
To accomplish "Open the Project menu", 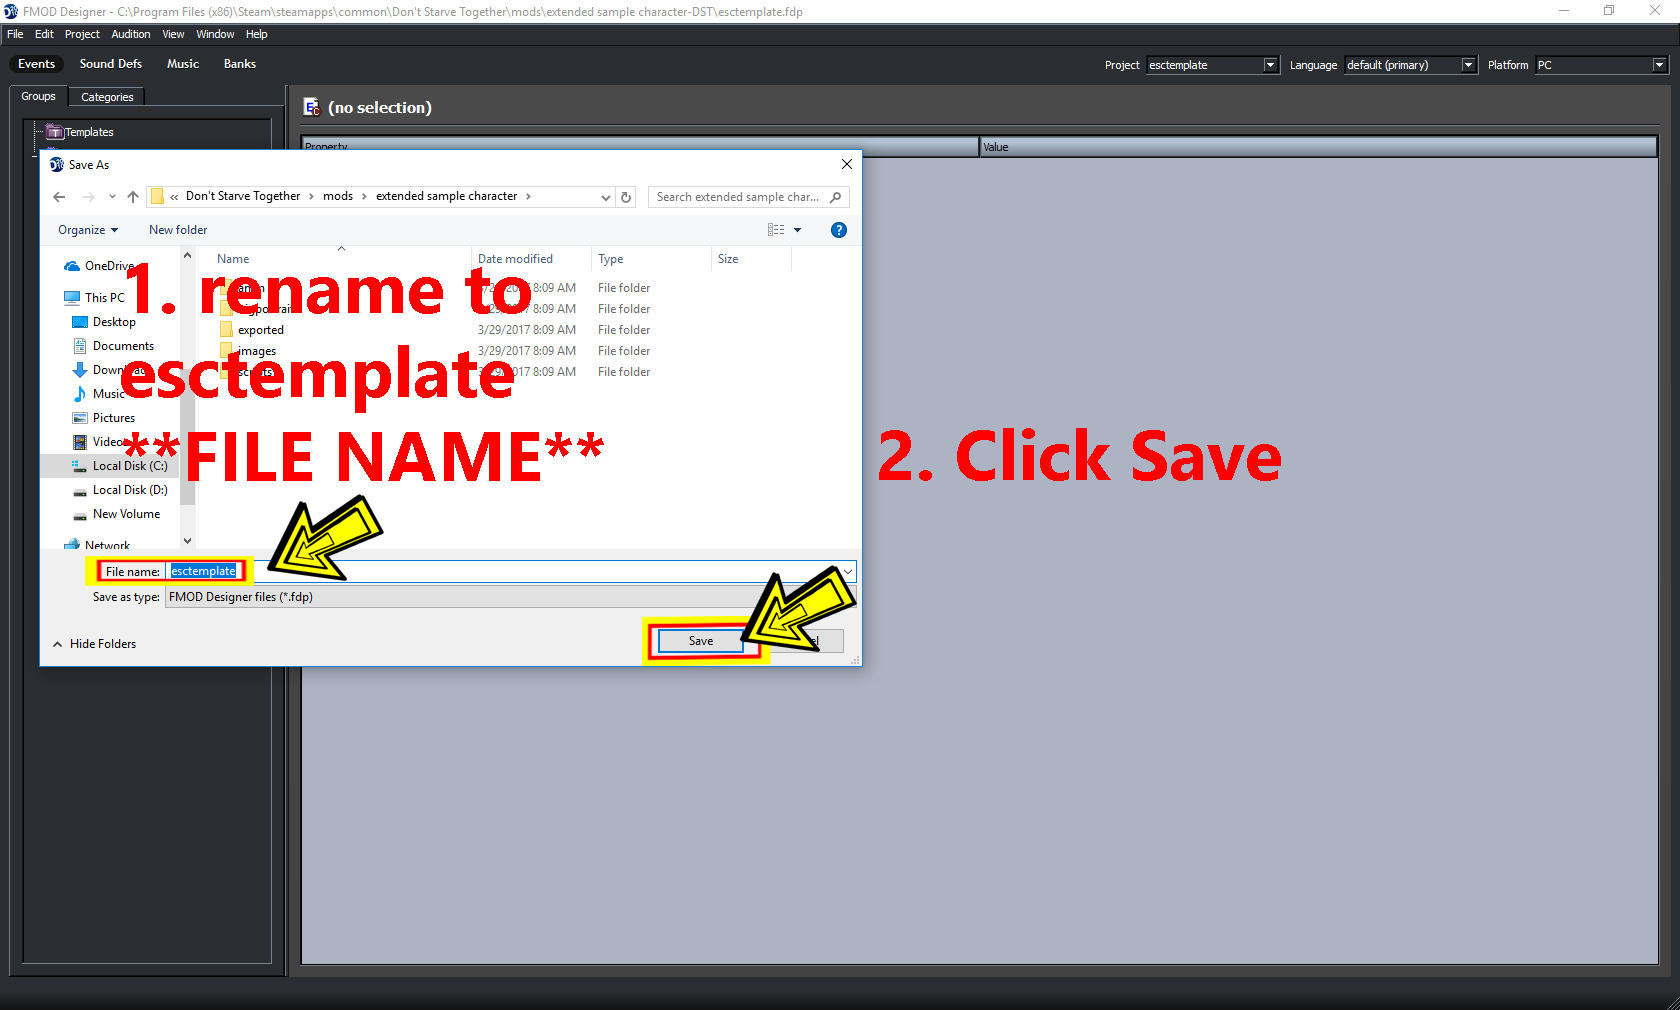I will click(82, 34).
